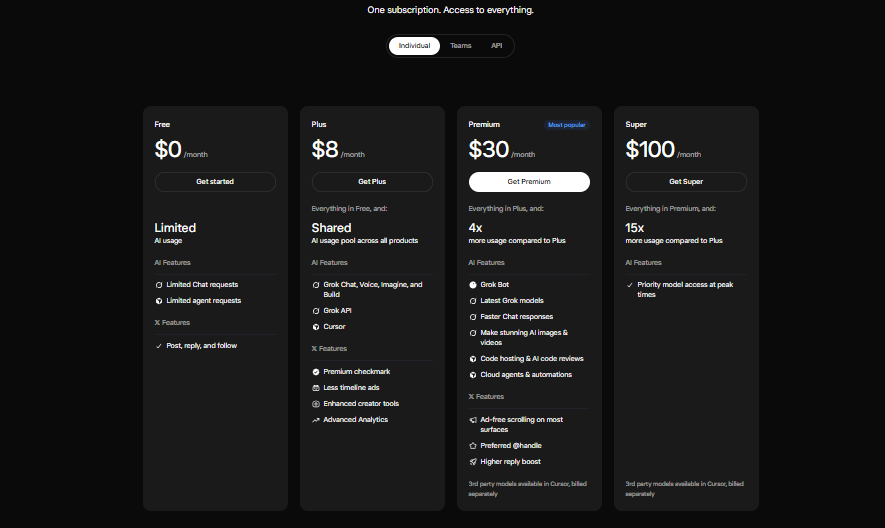Click the '15x' more usage heading

[x=634, y=228]
